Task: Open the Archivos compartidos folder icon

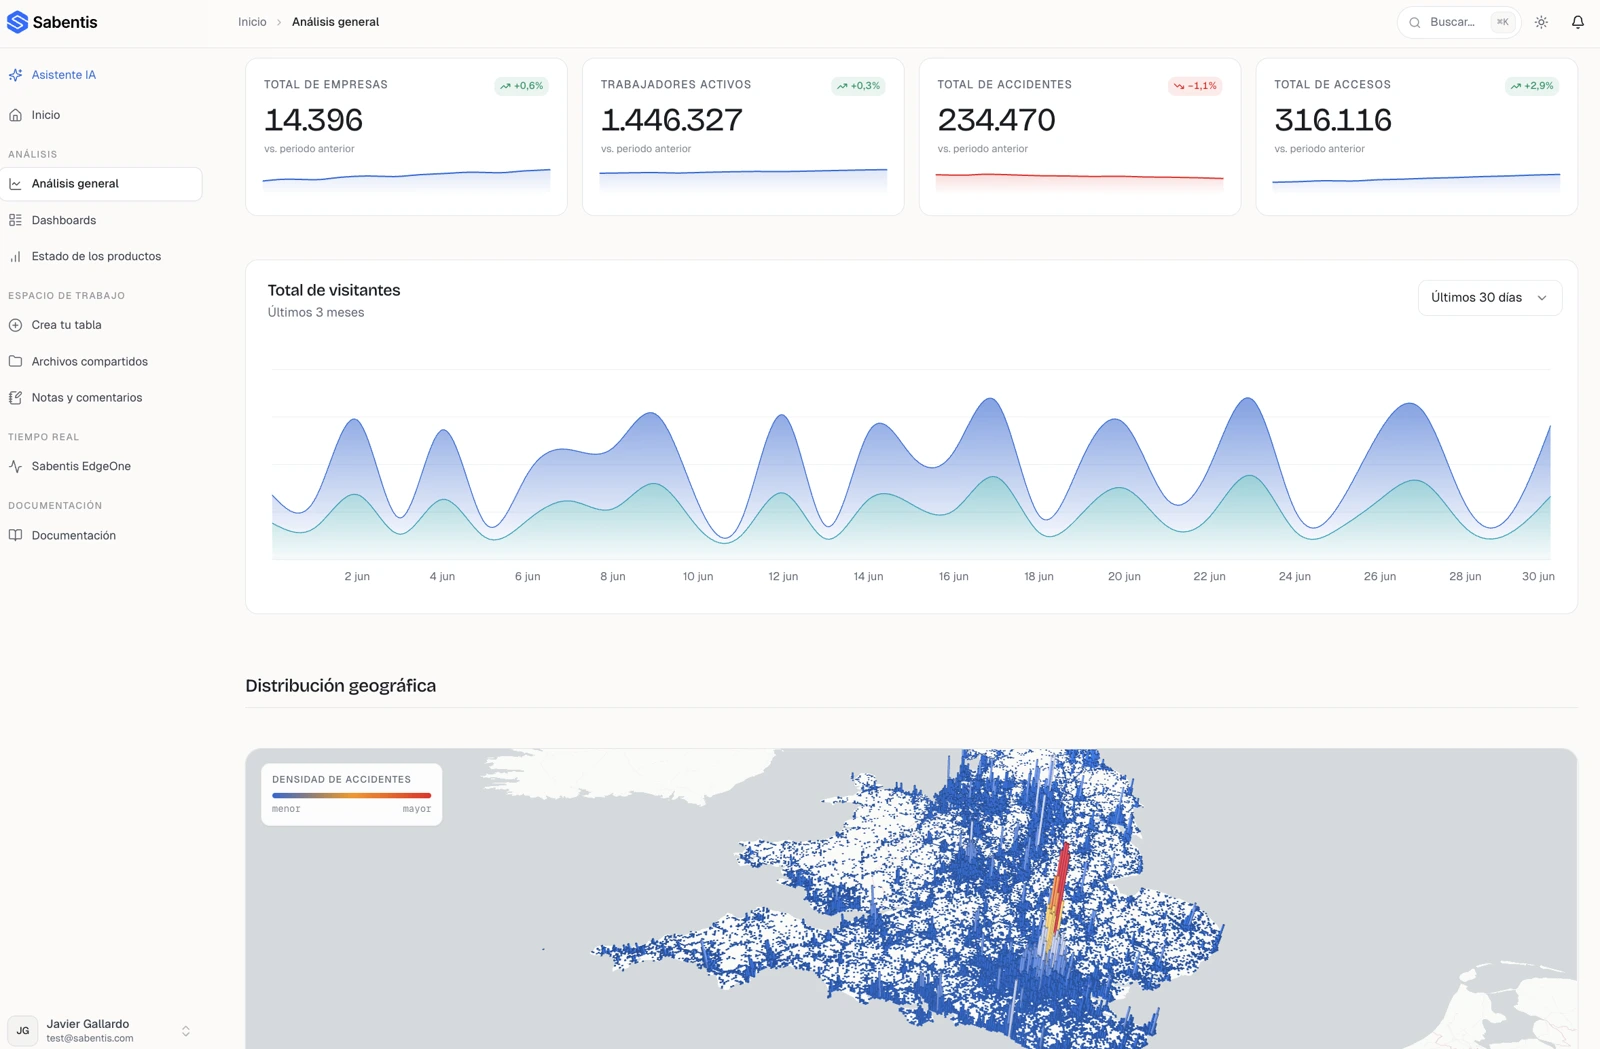Action: [15, 361]
